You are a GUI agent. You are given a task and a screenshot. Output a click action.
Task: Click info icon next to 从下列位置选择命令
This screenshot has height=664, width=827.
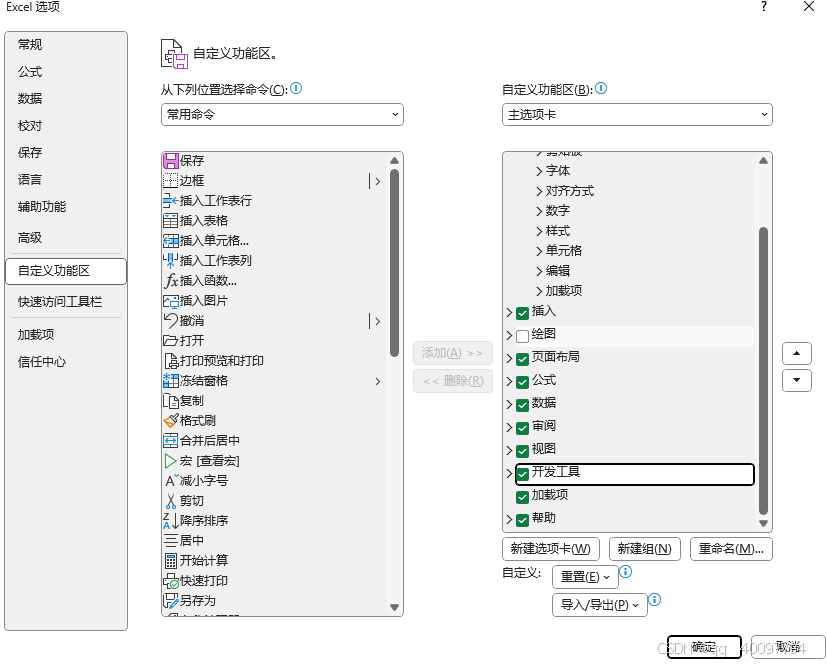coord(296,88)
